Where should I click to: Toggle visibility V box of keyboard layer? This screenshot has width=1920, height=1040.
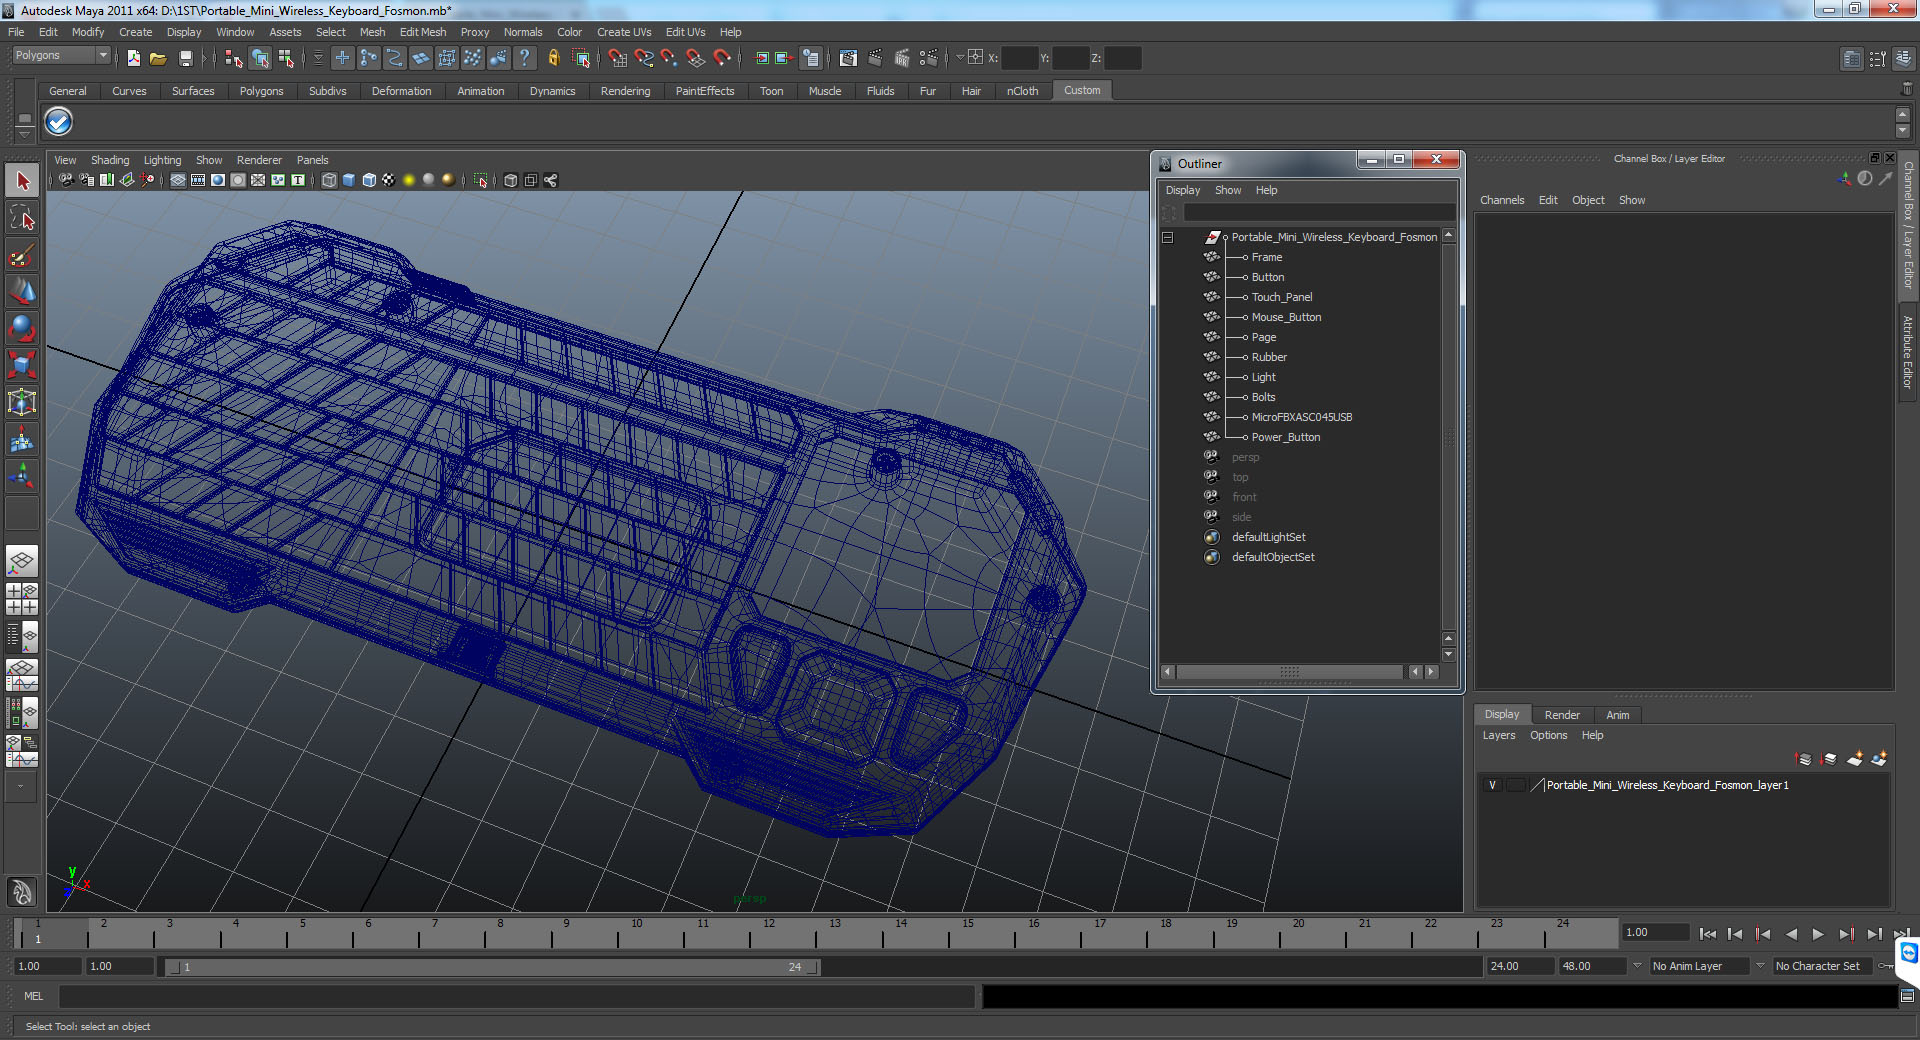click(1492, 785)
